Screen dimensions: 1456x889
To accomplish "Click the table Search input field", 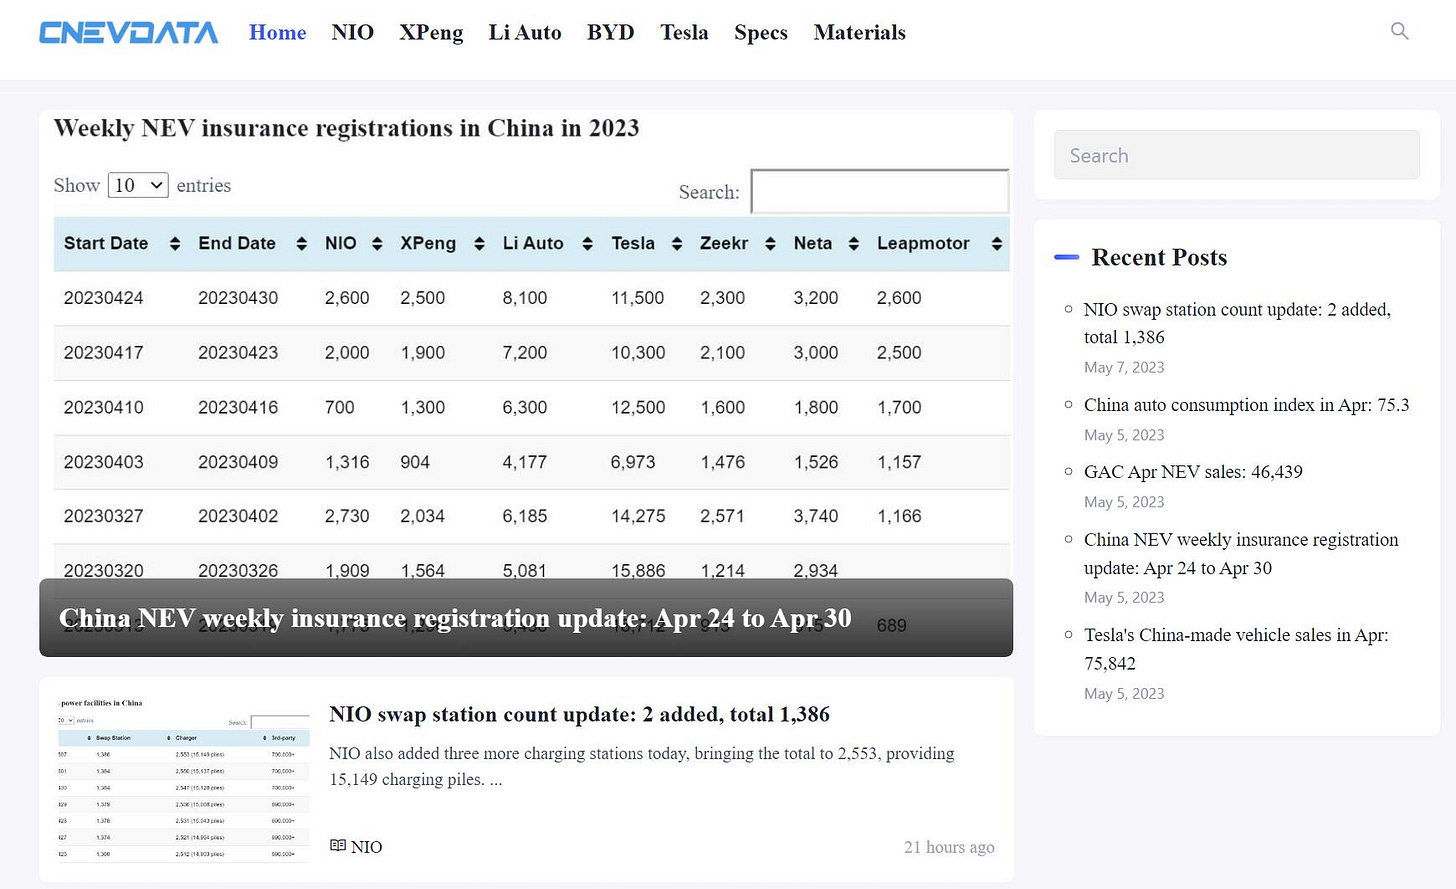I will click(x=880, y=191).
